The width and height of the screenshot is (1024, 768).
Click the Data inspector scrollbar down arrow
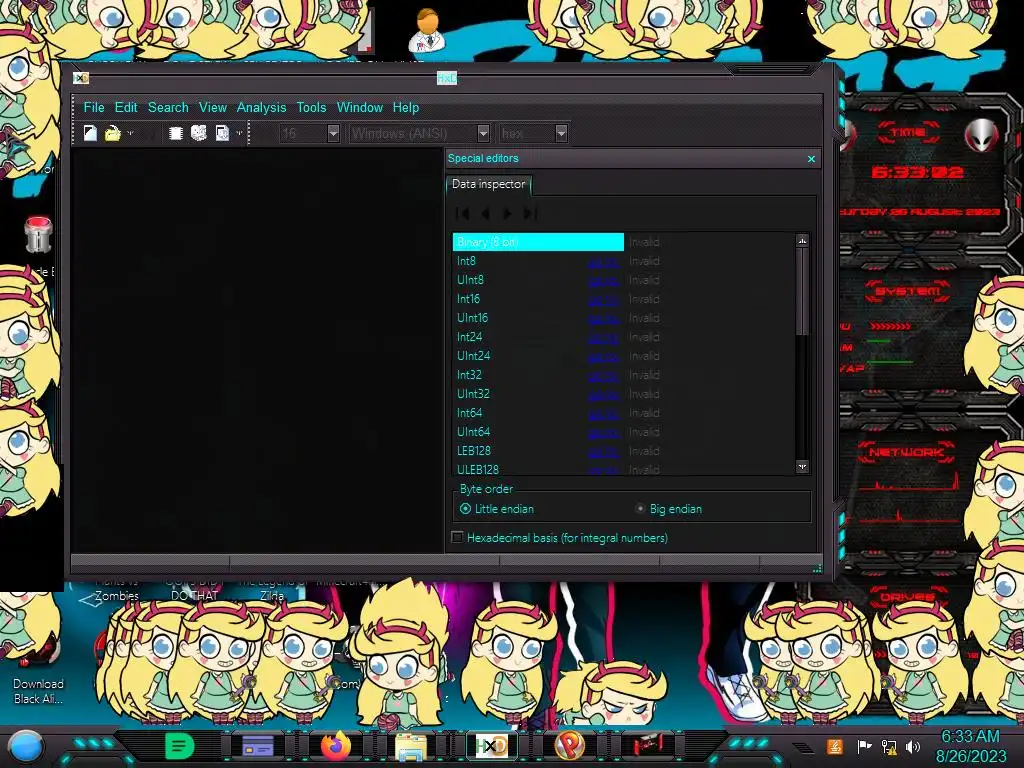(x=802, y=466)
